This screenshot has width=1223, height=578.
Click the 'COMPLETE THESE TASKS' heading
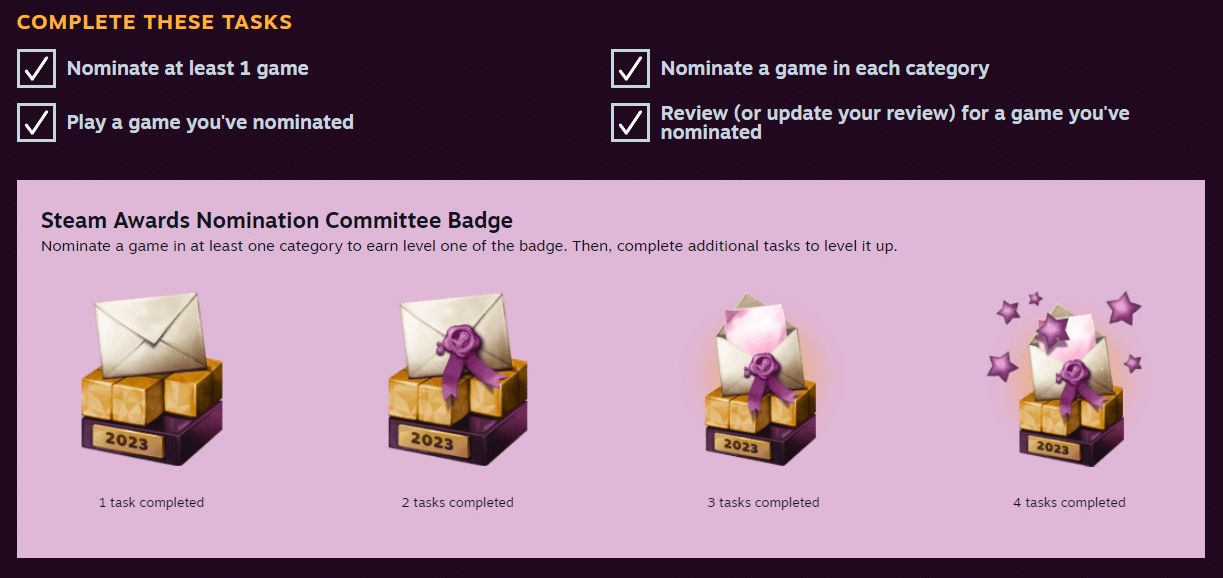[x=155, y=21]
